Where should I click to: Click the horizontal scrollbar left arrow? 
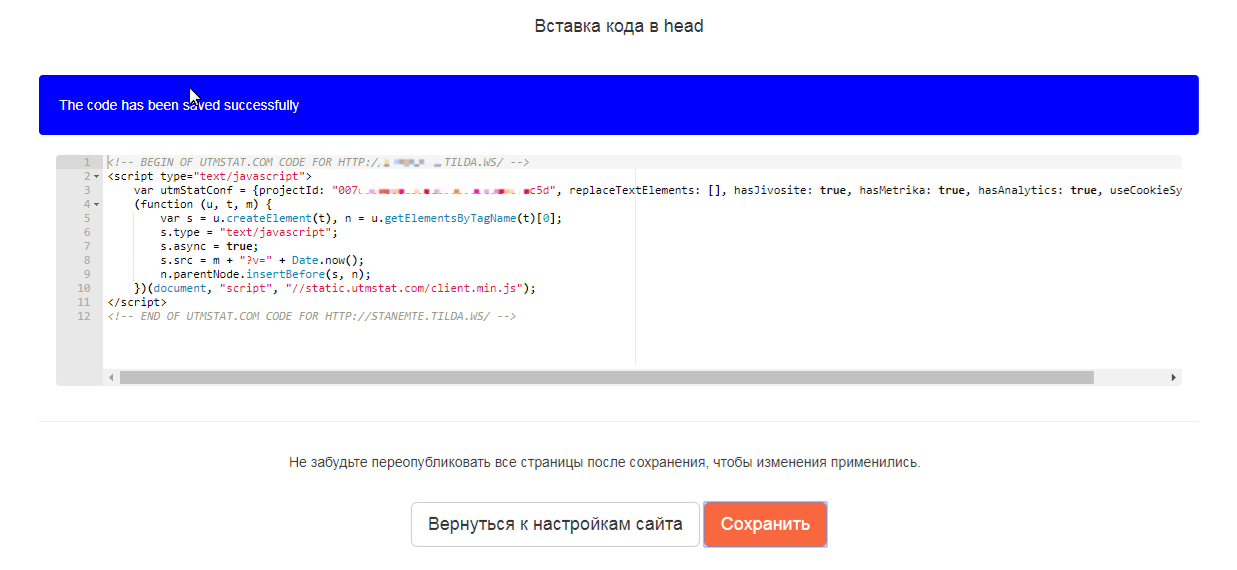(x=111, y=378)
